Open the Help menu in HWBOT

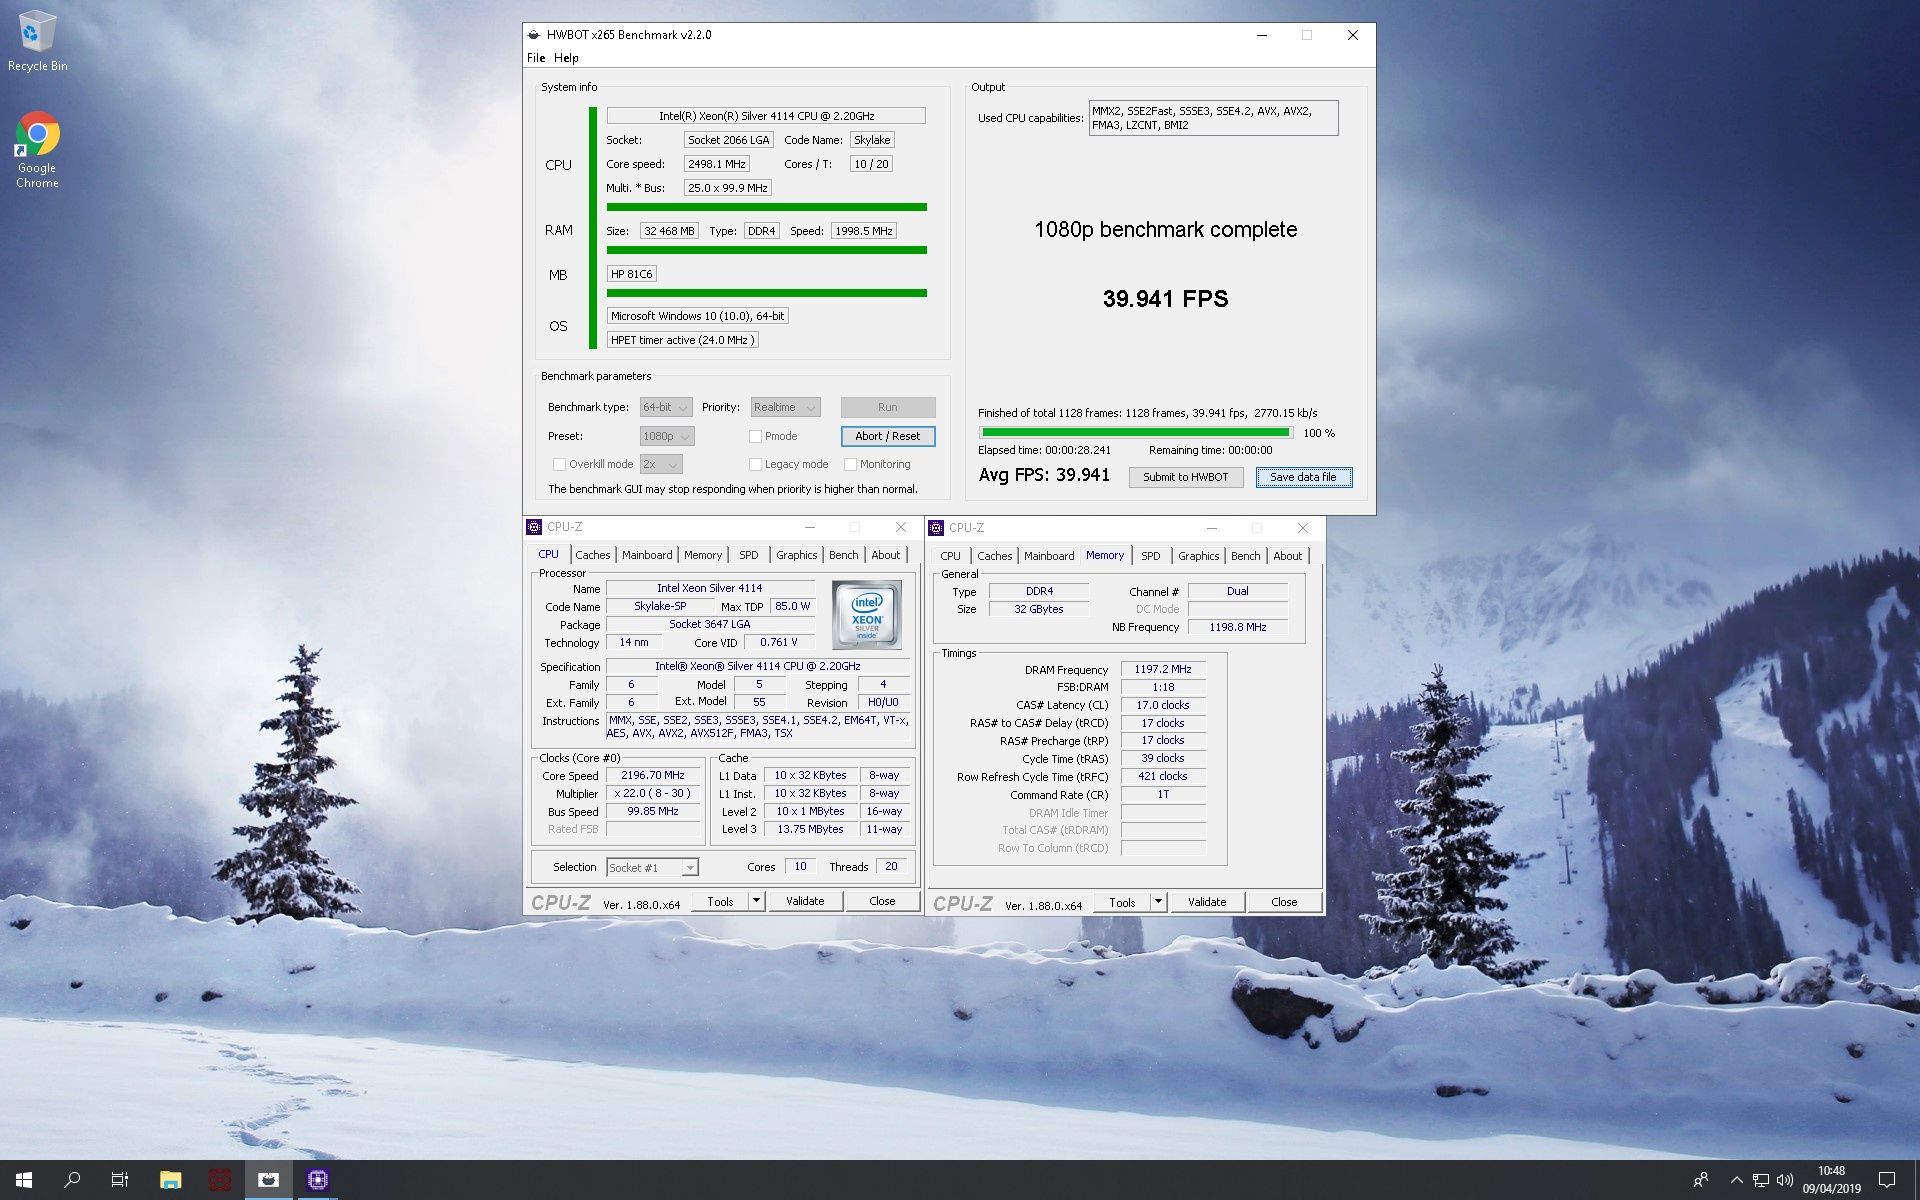coord(567,58)
